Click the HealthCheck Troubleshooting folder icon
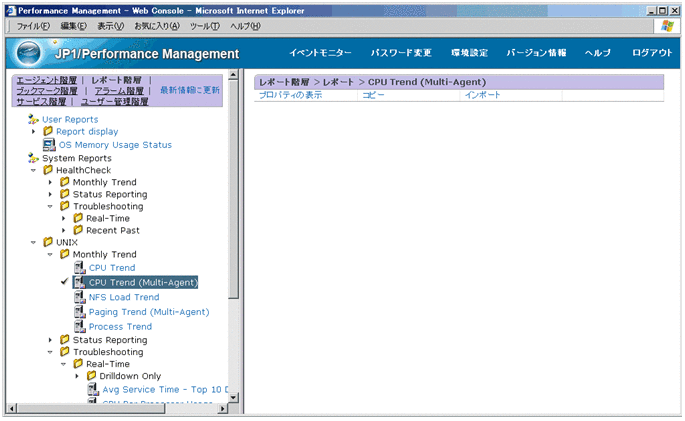 click(x=65, y=206)
